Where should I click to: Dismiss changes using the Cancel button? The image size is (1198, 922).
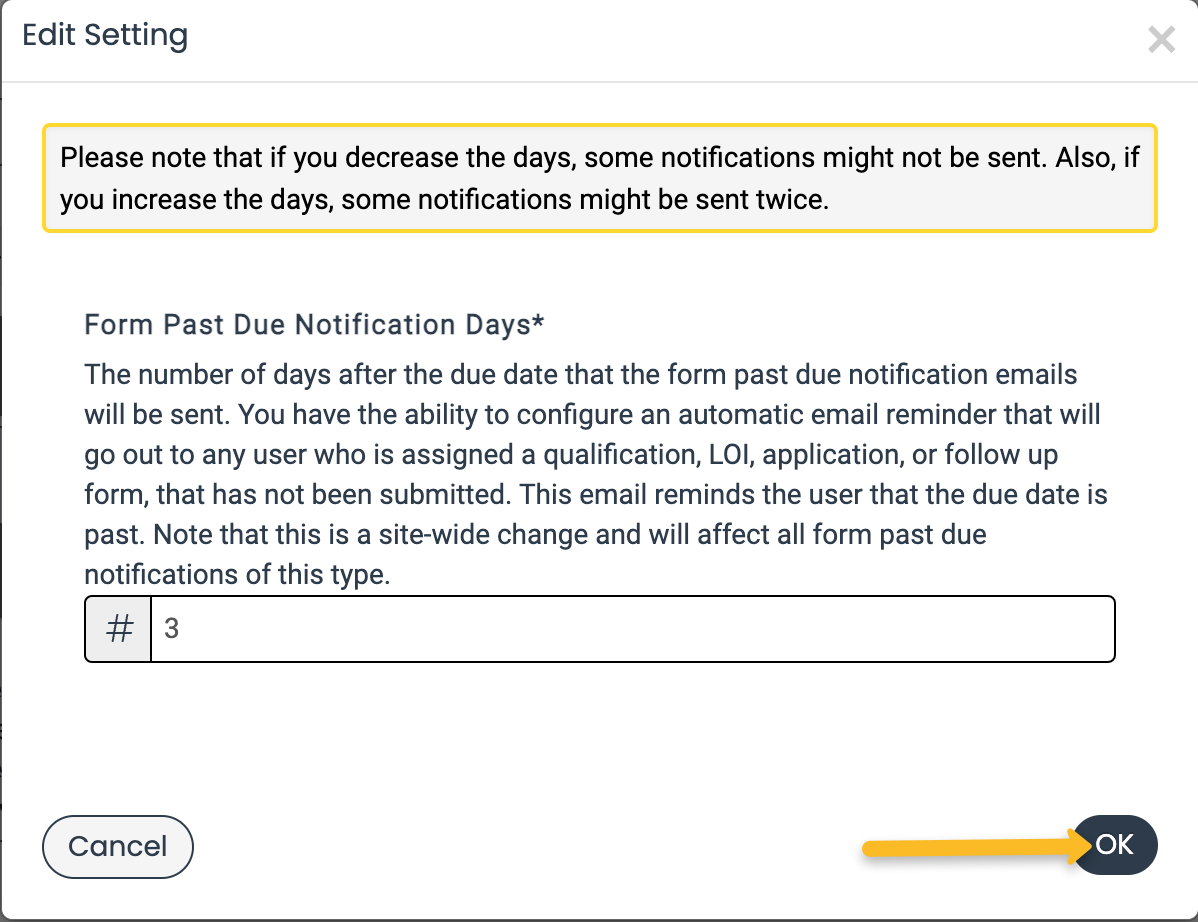118,846
